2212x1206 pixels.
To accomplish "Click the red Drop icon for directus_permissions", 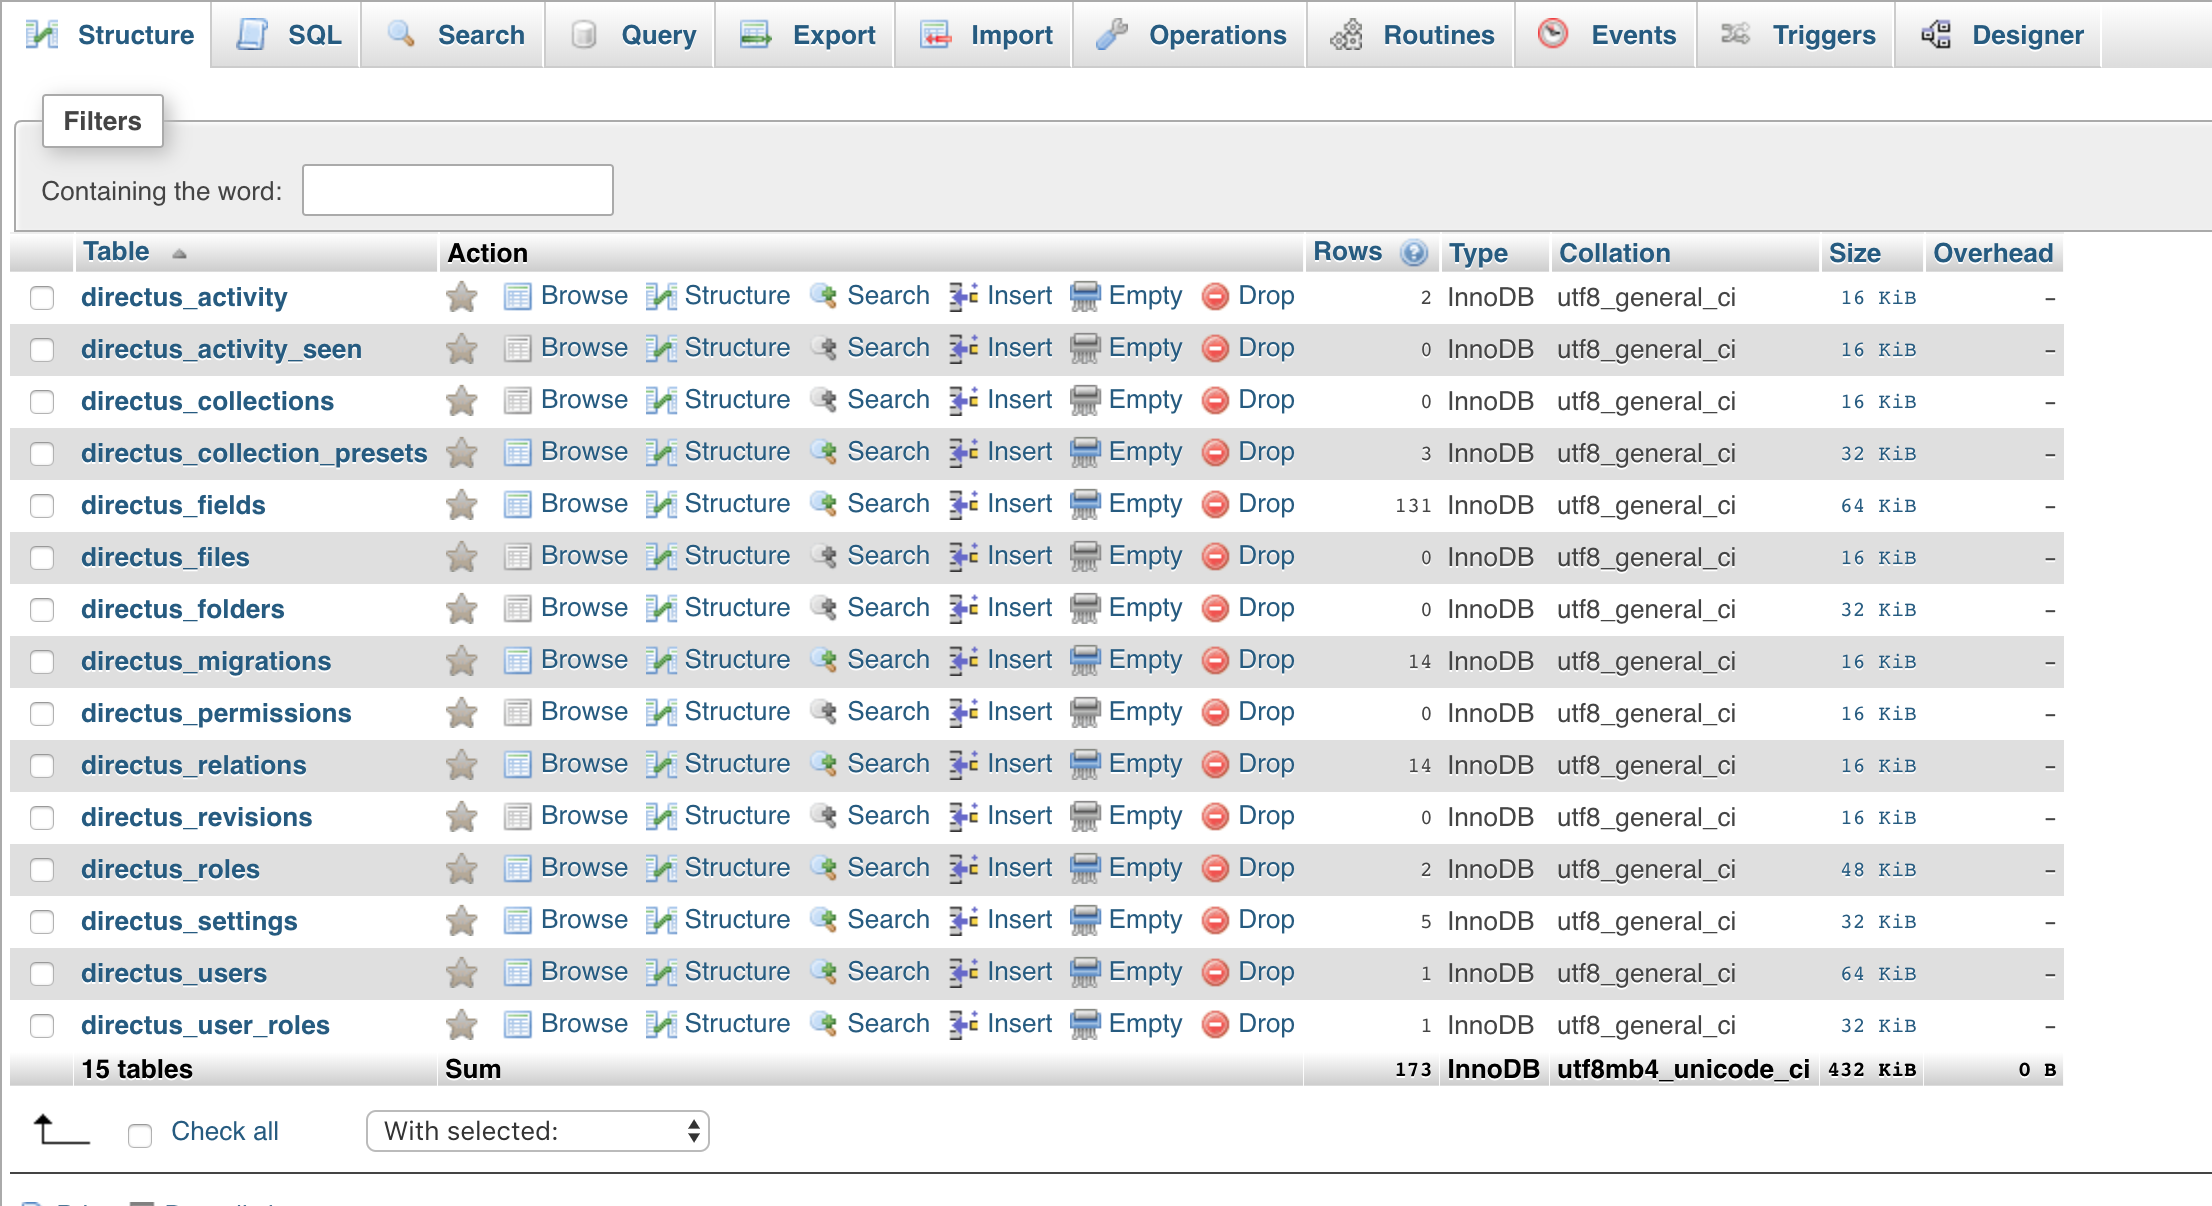I will point(1215,712).
